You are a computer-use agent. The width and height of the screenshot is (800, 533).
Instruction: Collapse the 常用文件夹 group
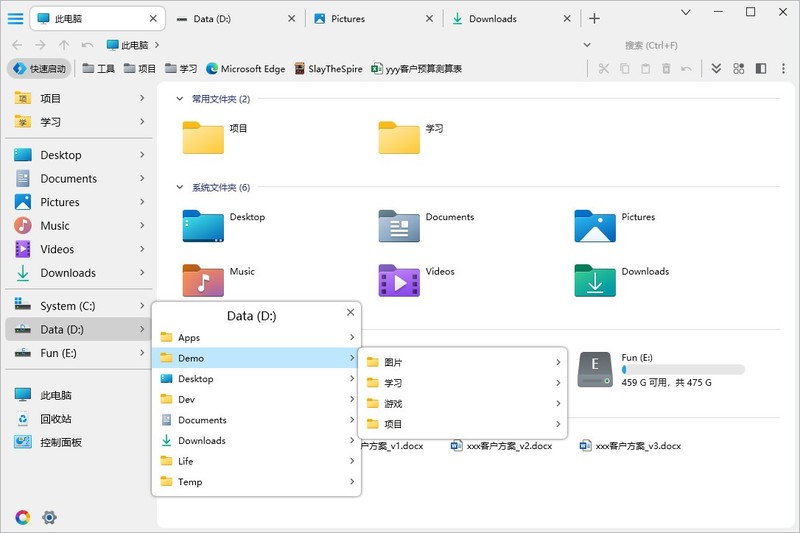click(180, 98)
